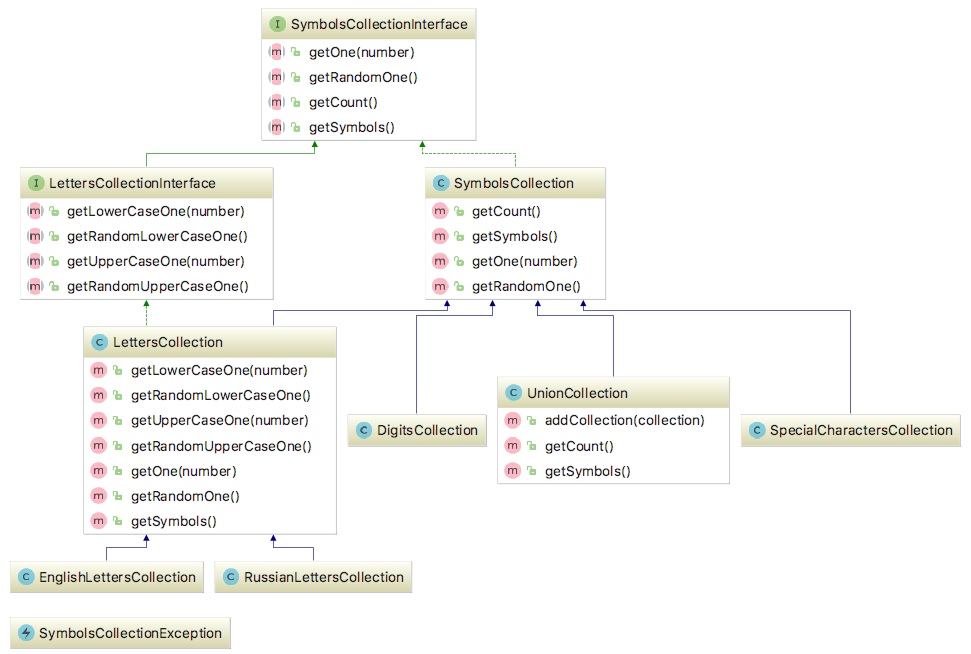Click the SpecialCharactersCollection node label
This screenshot has height=654, width=971.
[x=860, y=430]
